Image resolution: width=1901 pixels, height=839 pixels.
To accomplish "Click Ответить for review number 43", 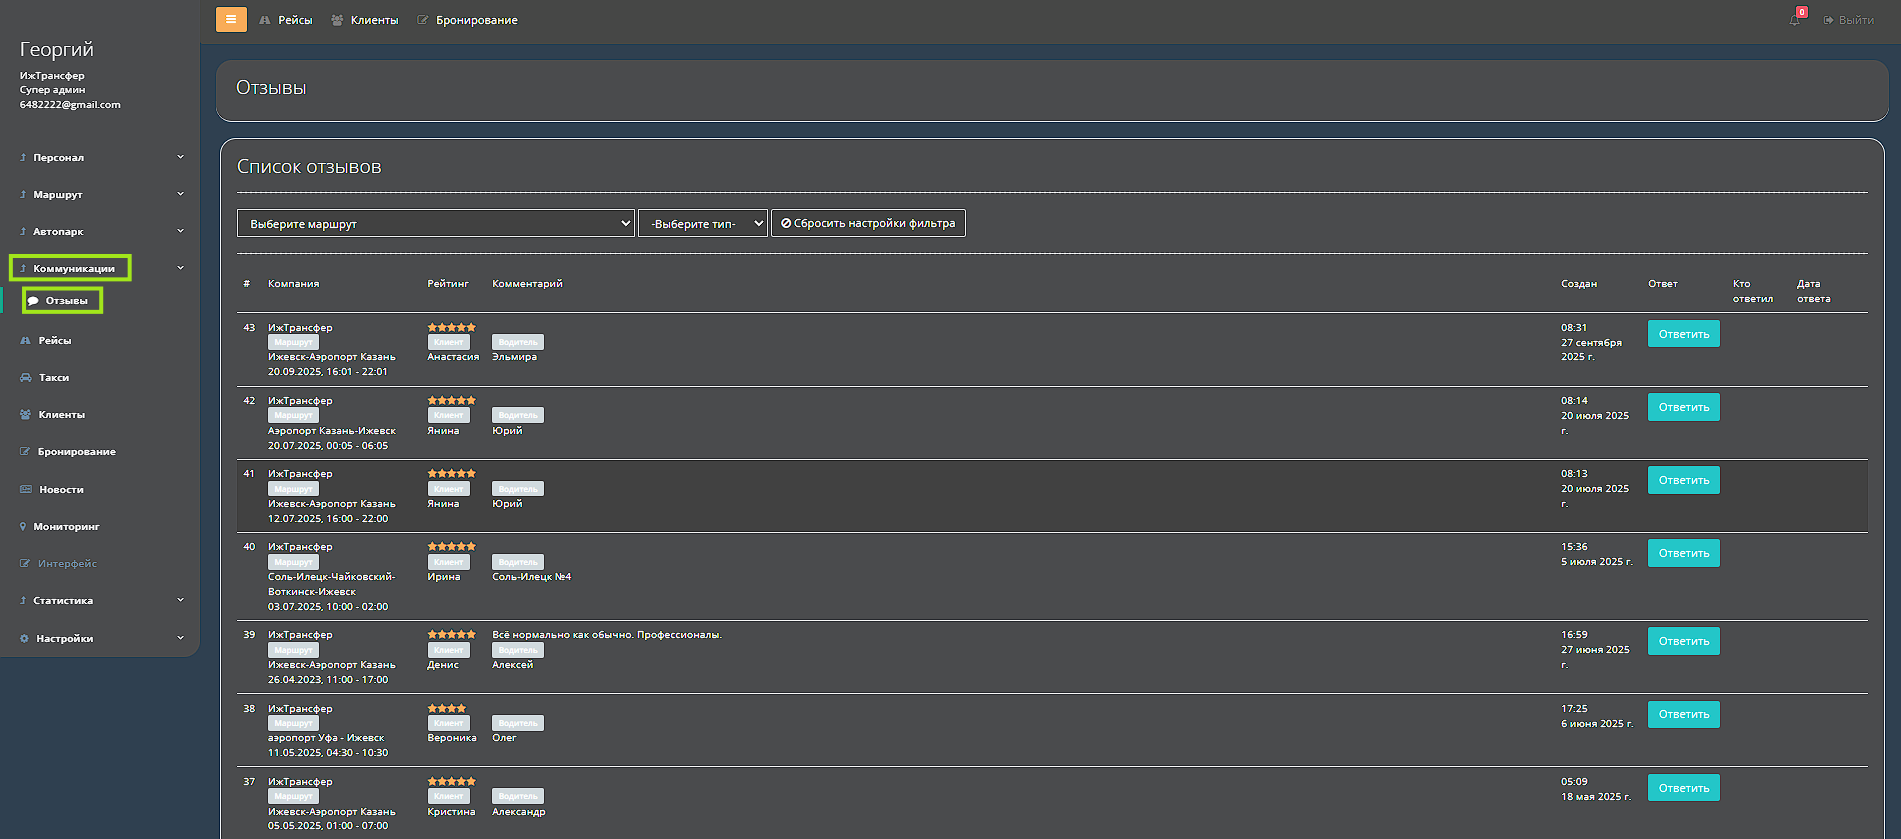I will tap(1683, 334).
